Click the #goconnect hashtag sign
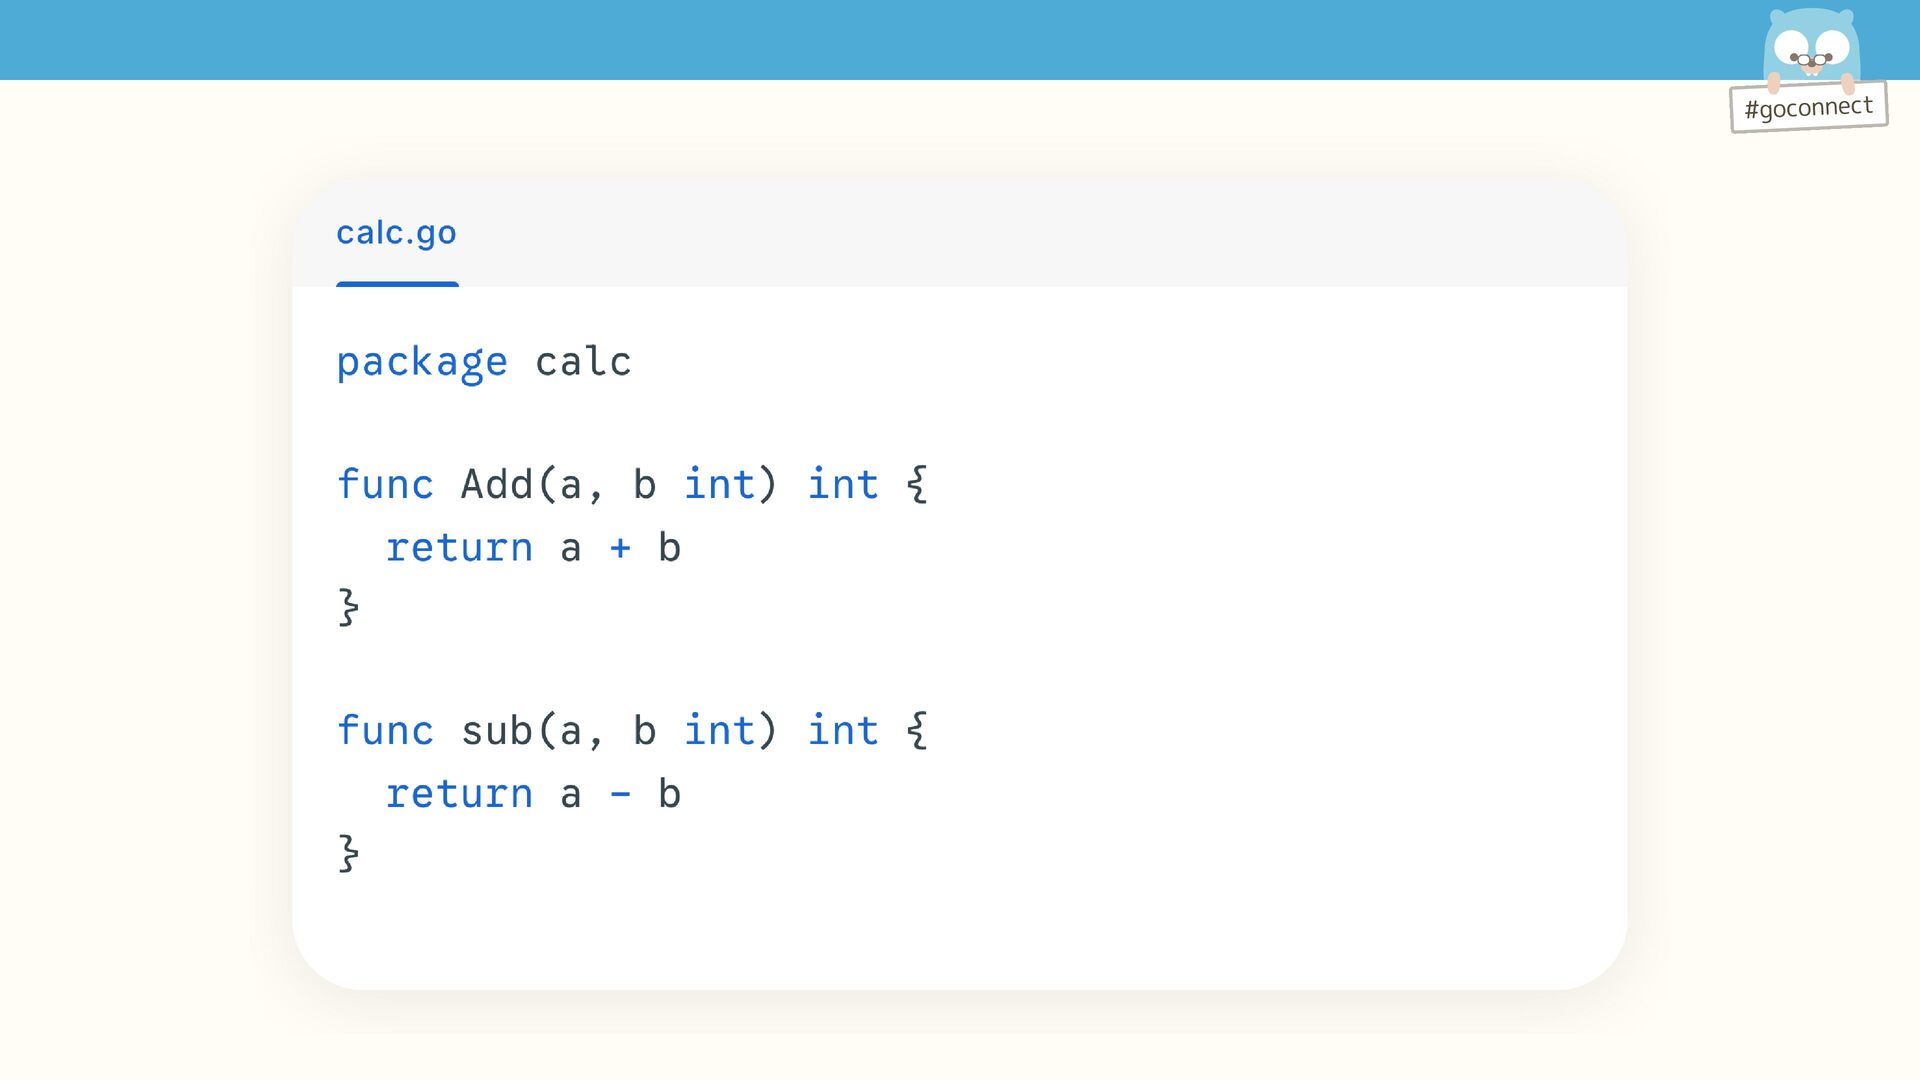The image size is (1920, 1080). pyautogui.click(x=1808, y=107)
